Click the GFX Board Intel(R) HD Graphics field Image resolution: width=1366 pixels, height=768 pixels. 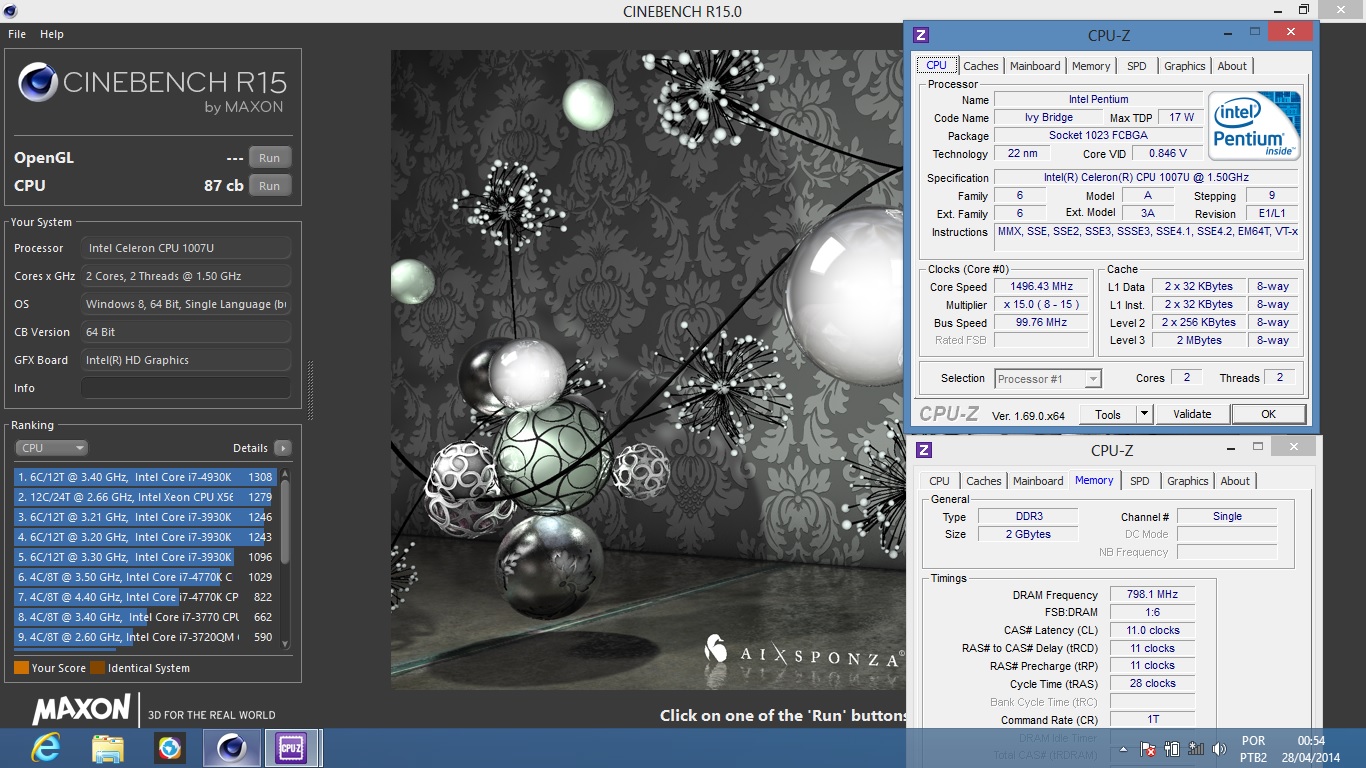point(186,360)
